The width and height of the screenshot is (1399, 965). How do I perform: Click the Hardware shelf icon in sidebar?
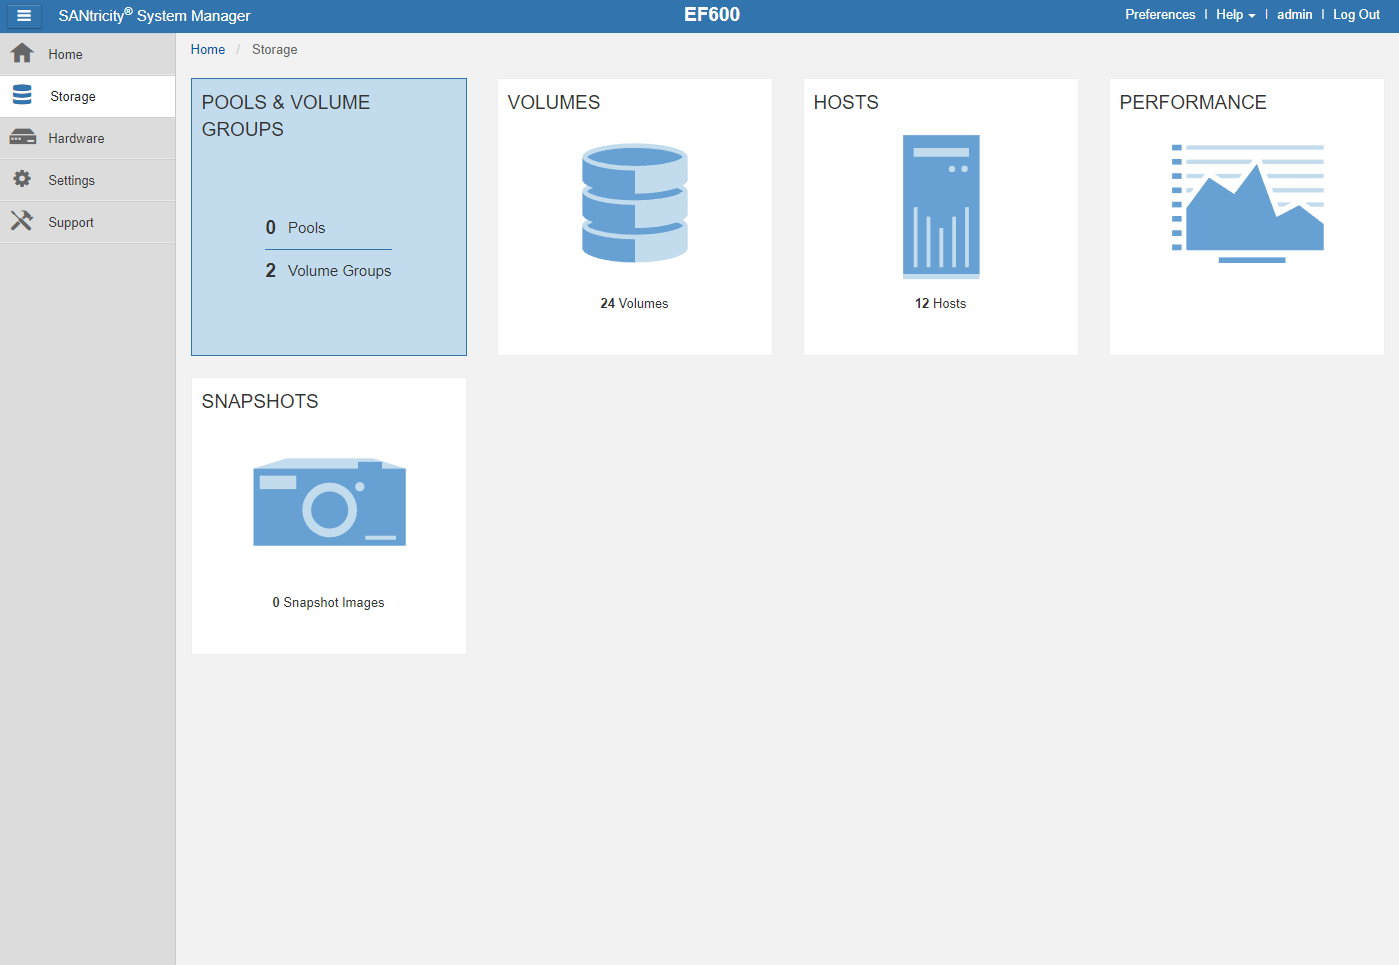click(22, 138)
